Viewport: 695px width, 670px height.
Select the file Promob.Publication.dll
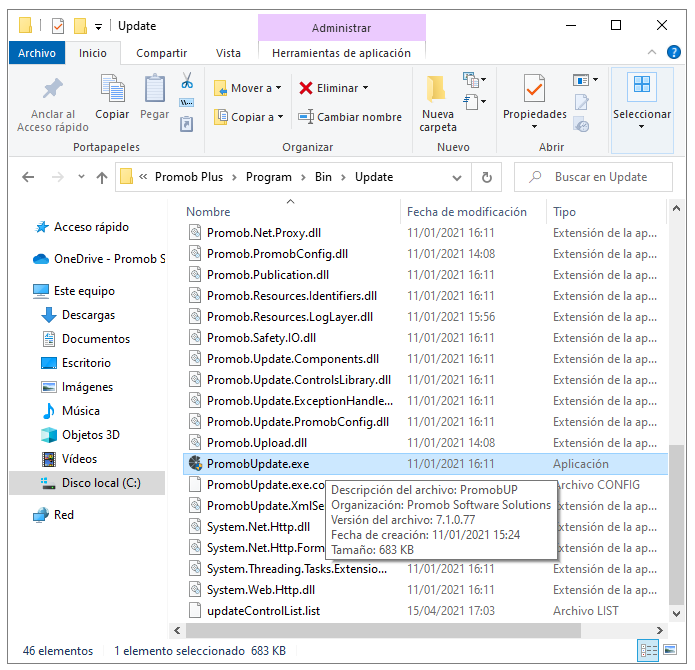pos(268,275)
